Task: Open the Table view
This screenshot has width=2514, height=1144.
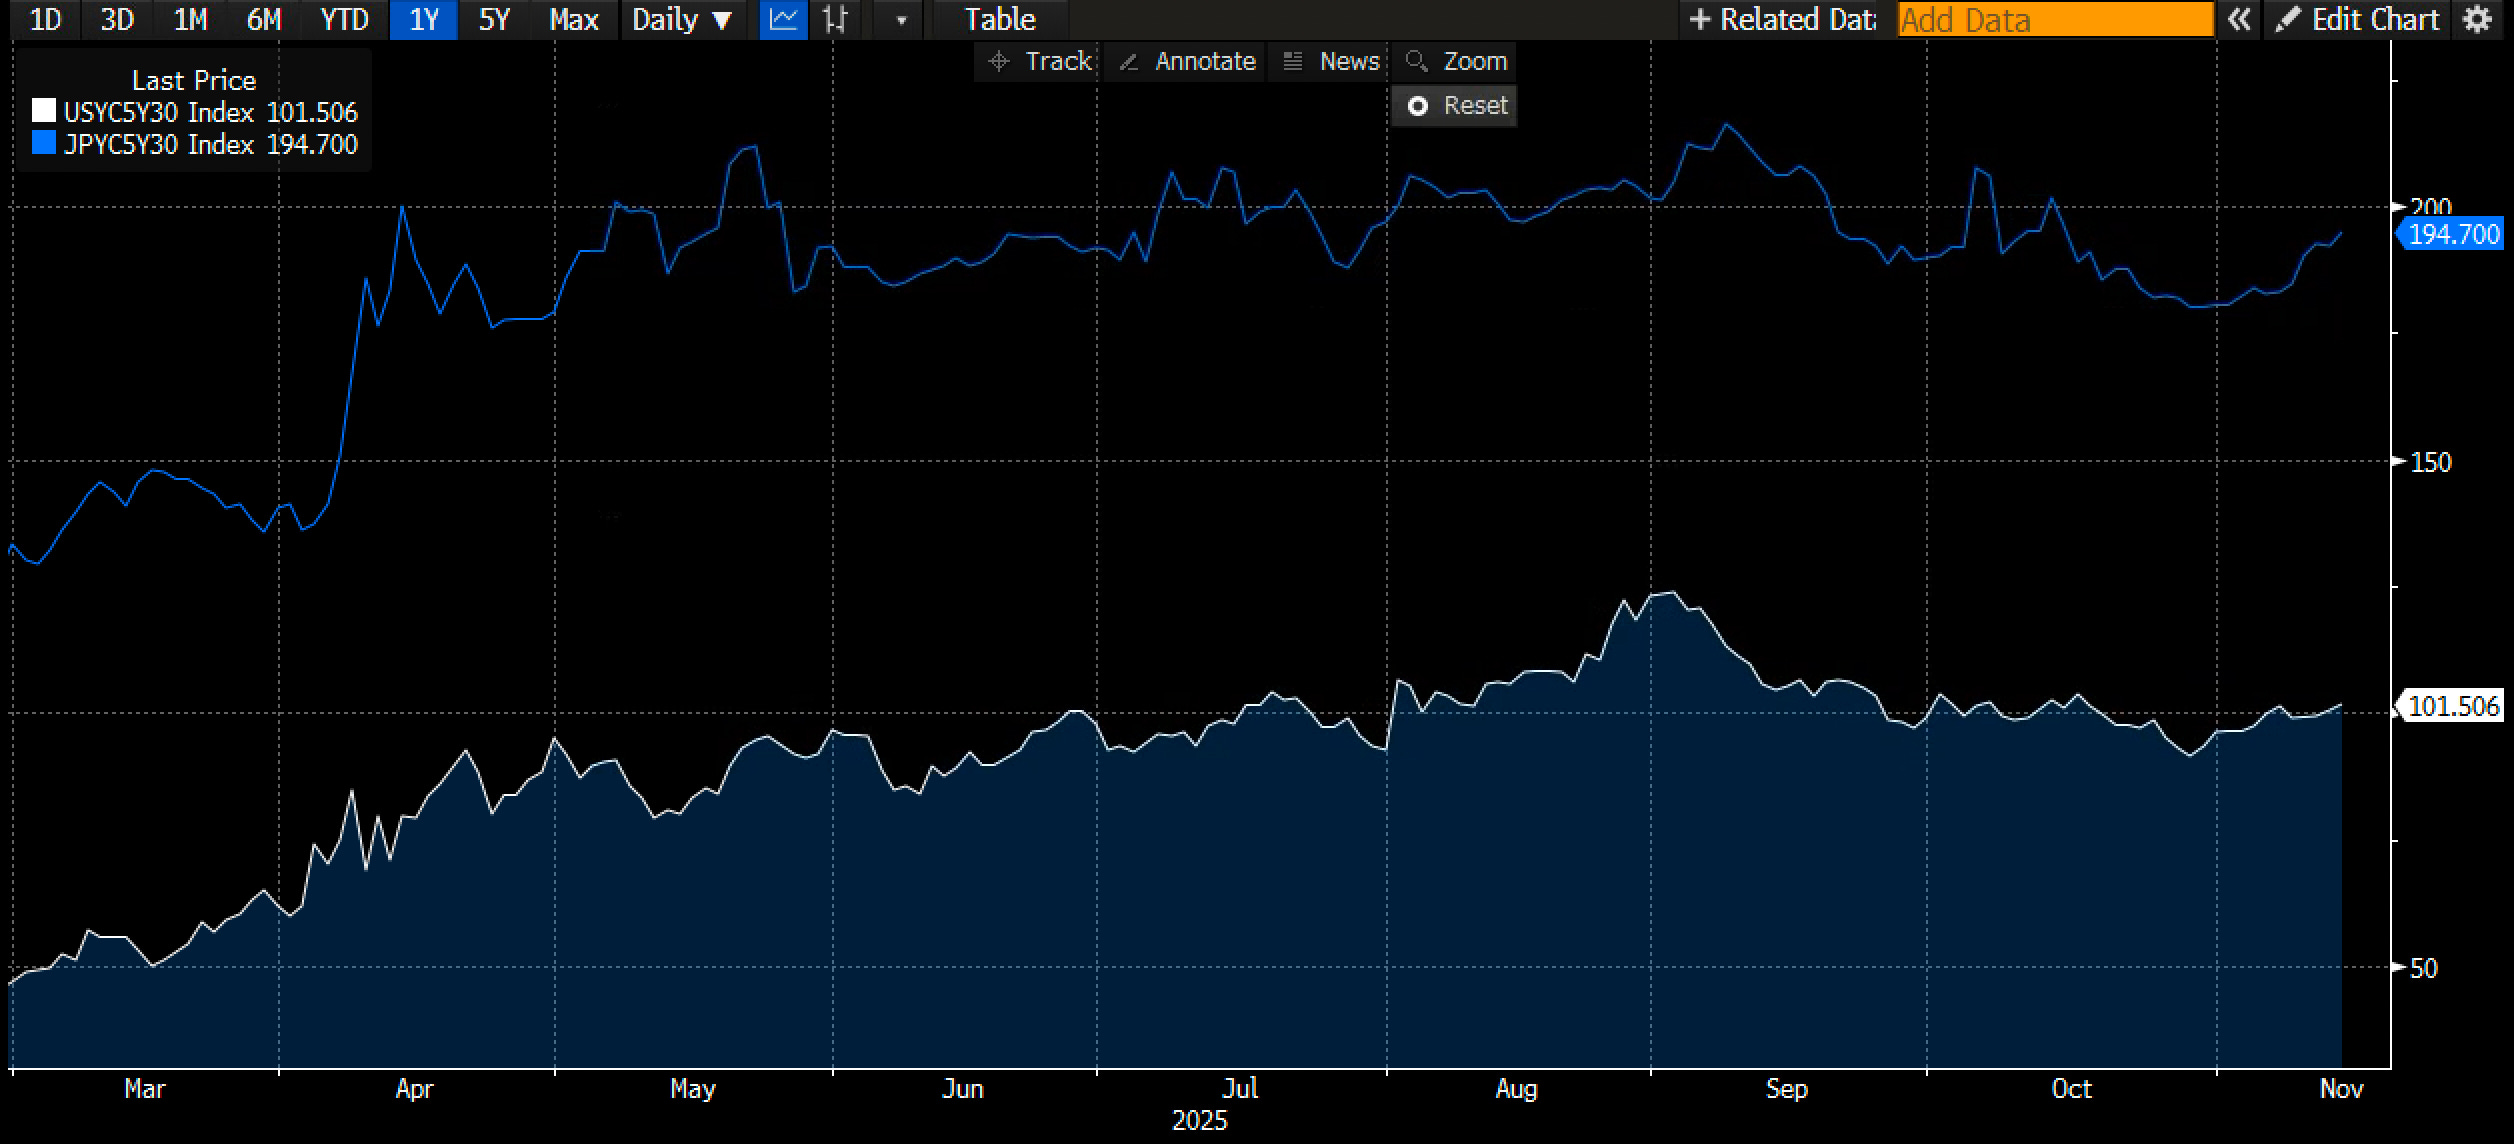Action: [x=999, y=20]
